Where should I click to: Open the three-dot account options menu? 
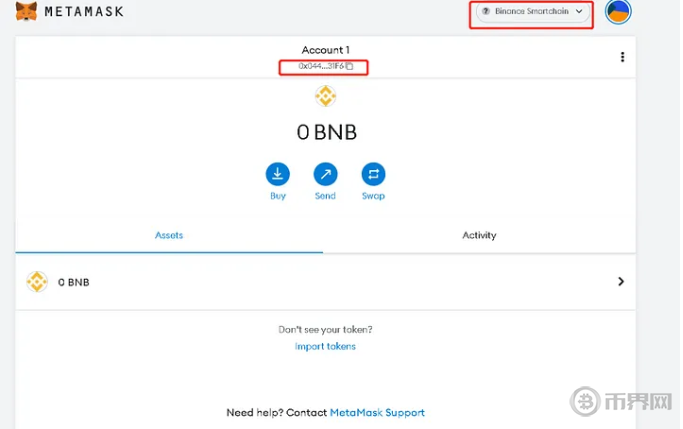(622, 57)
